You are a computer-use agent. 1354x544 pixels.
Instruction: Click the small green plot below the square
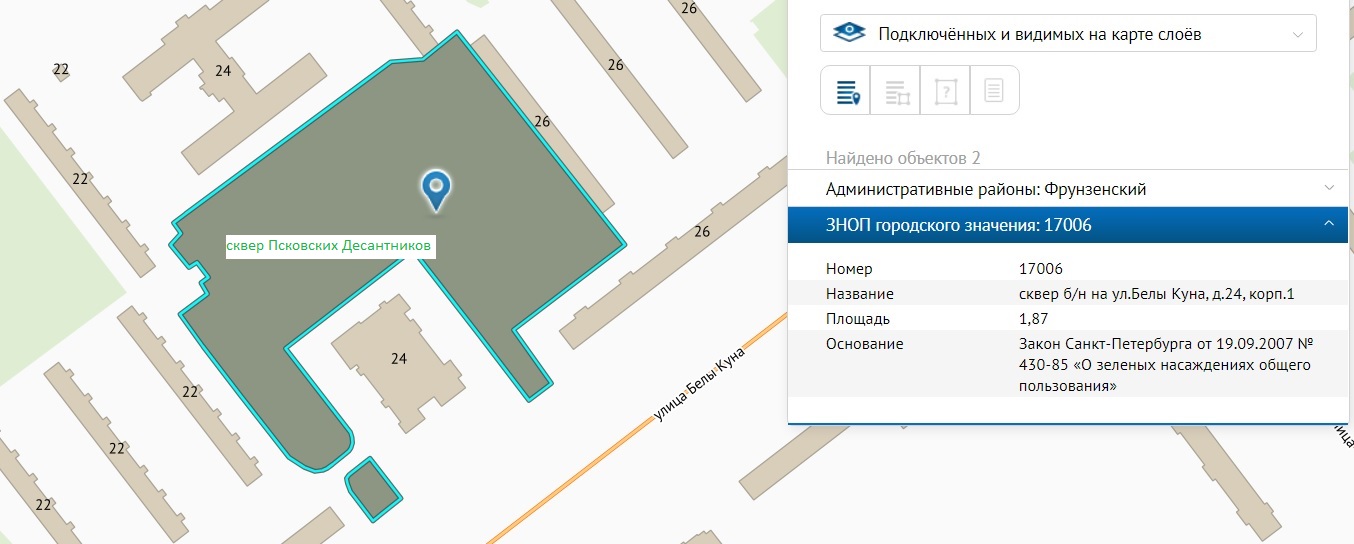point(372,490)
